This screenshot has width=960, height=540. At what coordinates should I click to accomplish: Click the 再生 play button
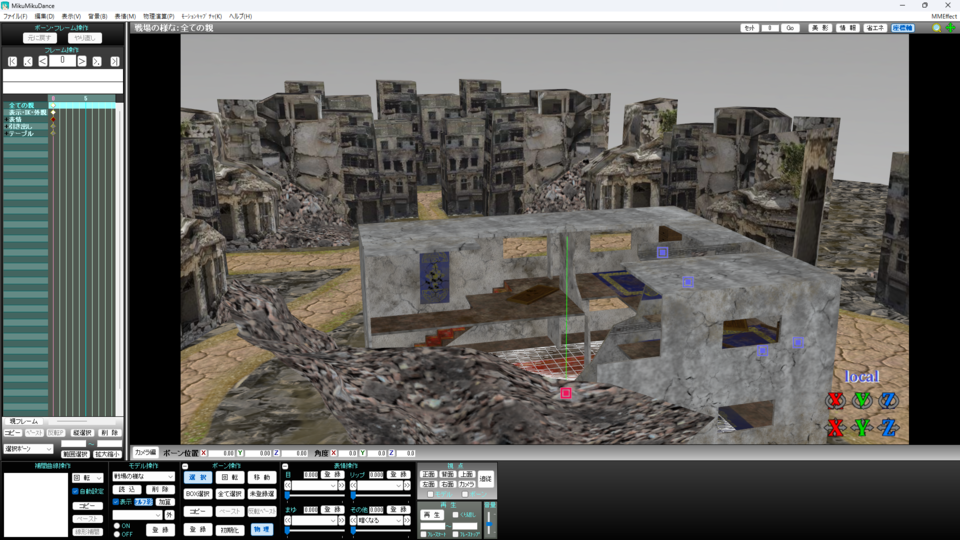click(x=432, y=515)
